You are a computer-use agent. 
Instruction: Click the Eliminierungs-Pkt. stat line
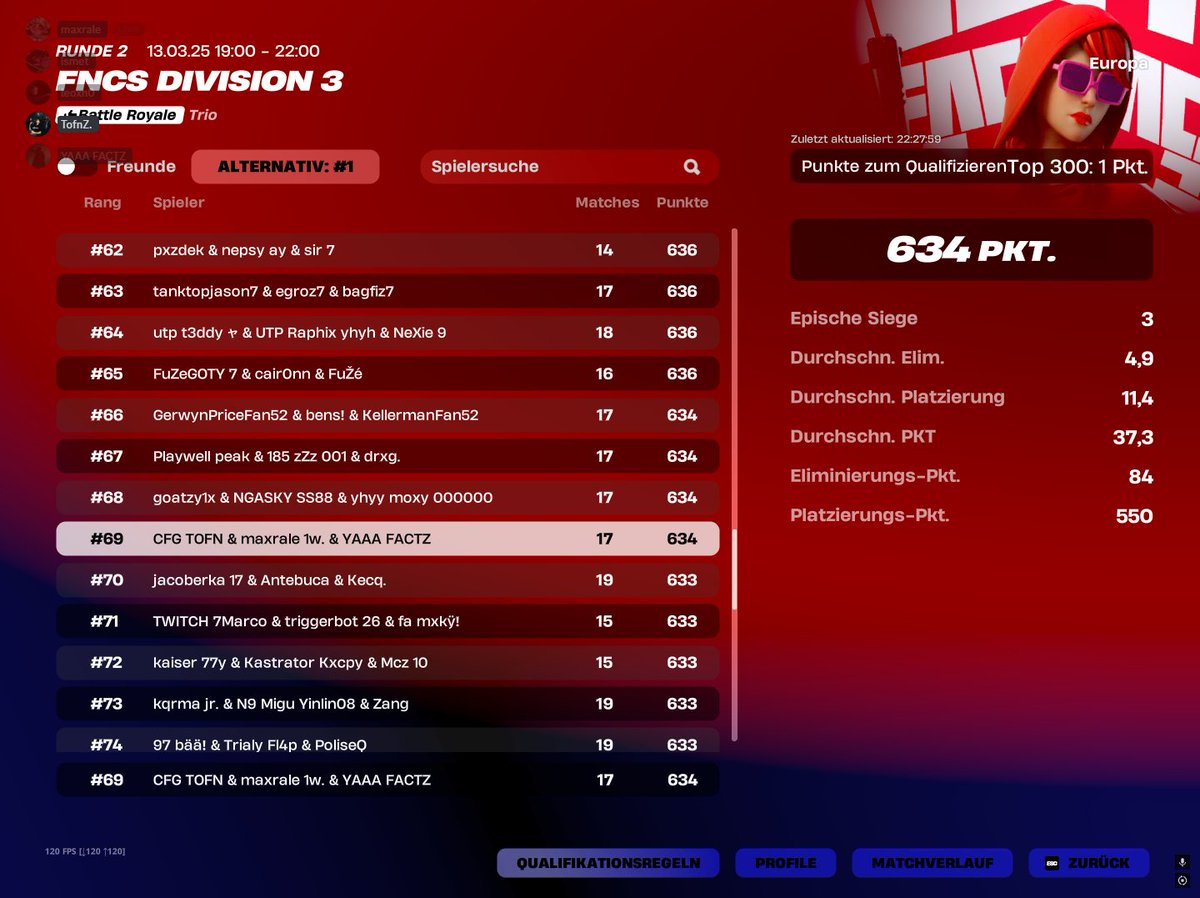pyautogui.click(x=971, y=477)
